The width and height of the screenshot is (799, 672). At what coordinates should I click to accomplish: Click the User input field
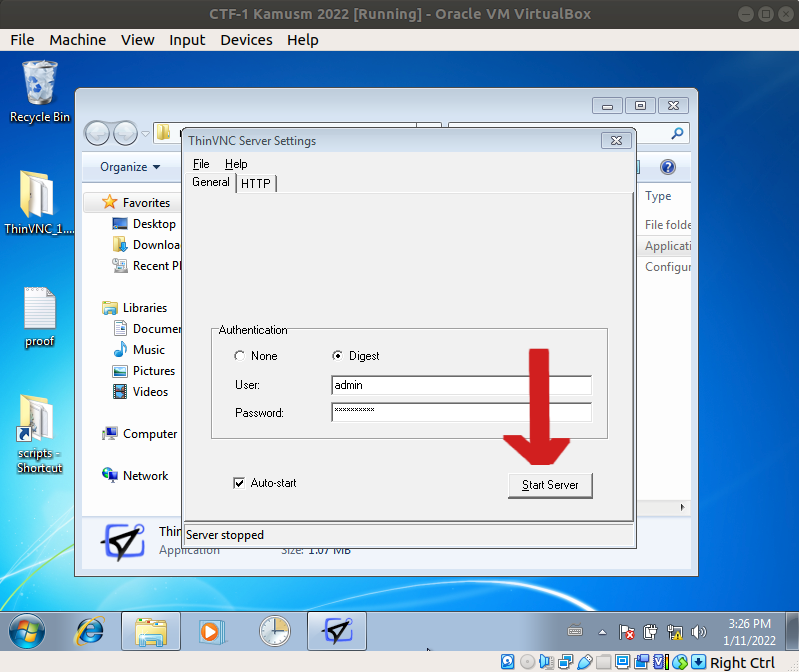[x=461, y=385]
